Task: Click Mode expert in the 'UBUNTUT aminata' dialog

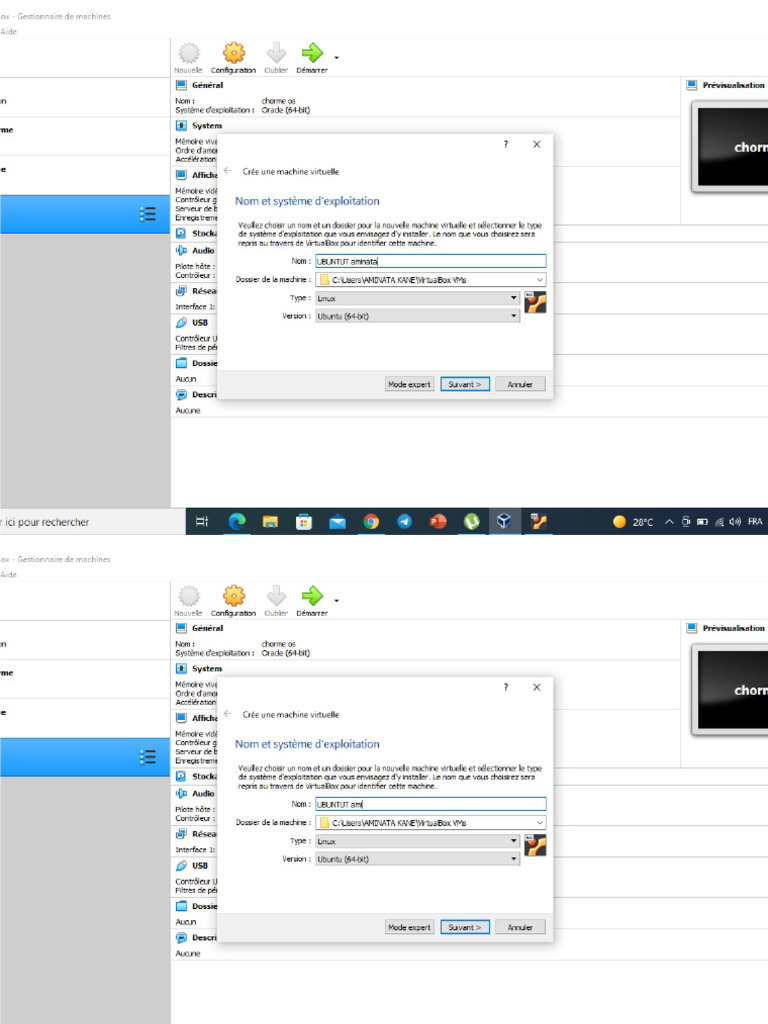Action: (409, 385)
